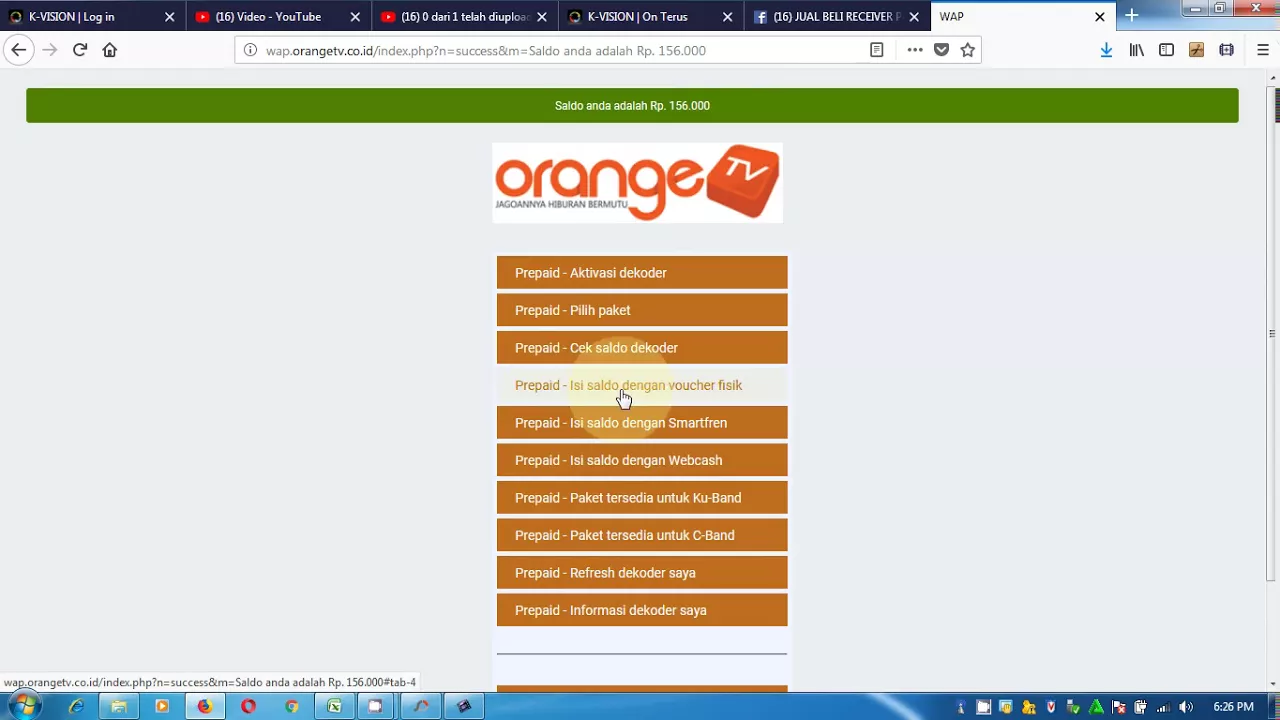
Task: Click the McAfee shield tray icon
Action: pos(1051,707)
